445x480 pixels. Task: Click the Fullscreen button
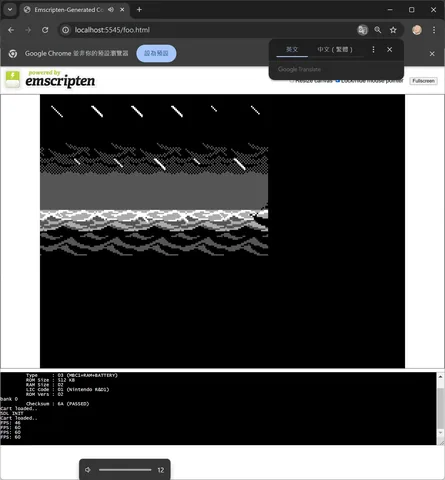click(x=423, y=81)
